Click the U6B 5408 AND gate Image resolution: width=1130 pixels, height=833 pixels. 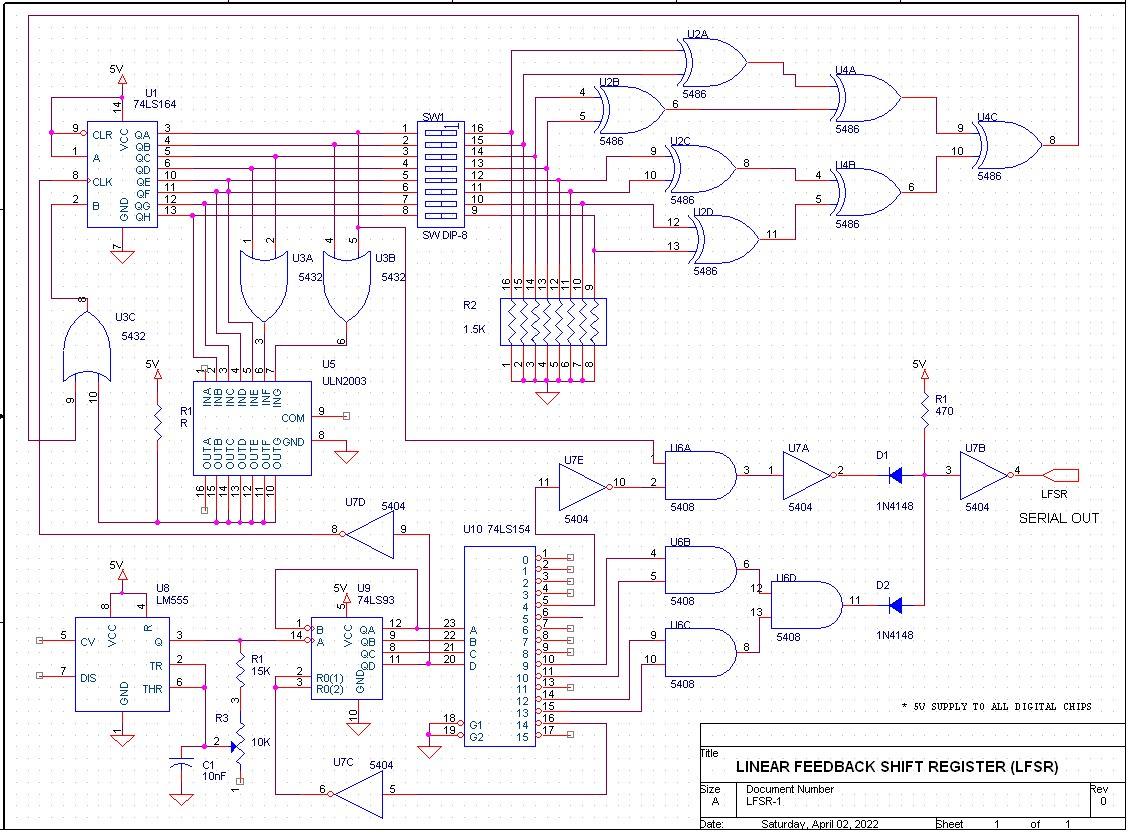(700, 570)
